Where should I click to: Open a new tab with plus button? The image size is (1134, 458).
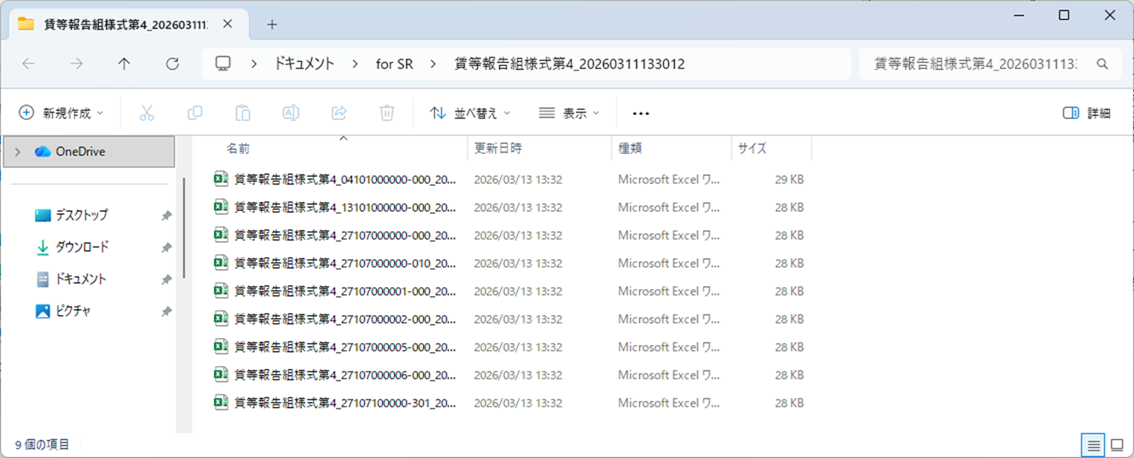(272, 24)
